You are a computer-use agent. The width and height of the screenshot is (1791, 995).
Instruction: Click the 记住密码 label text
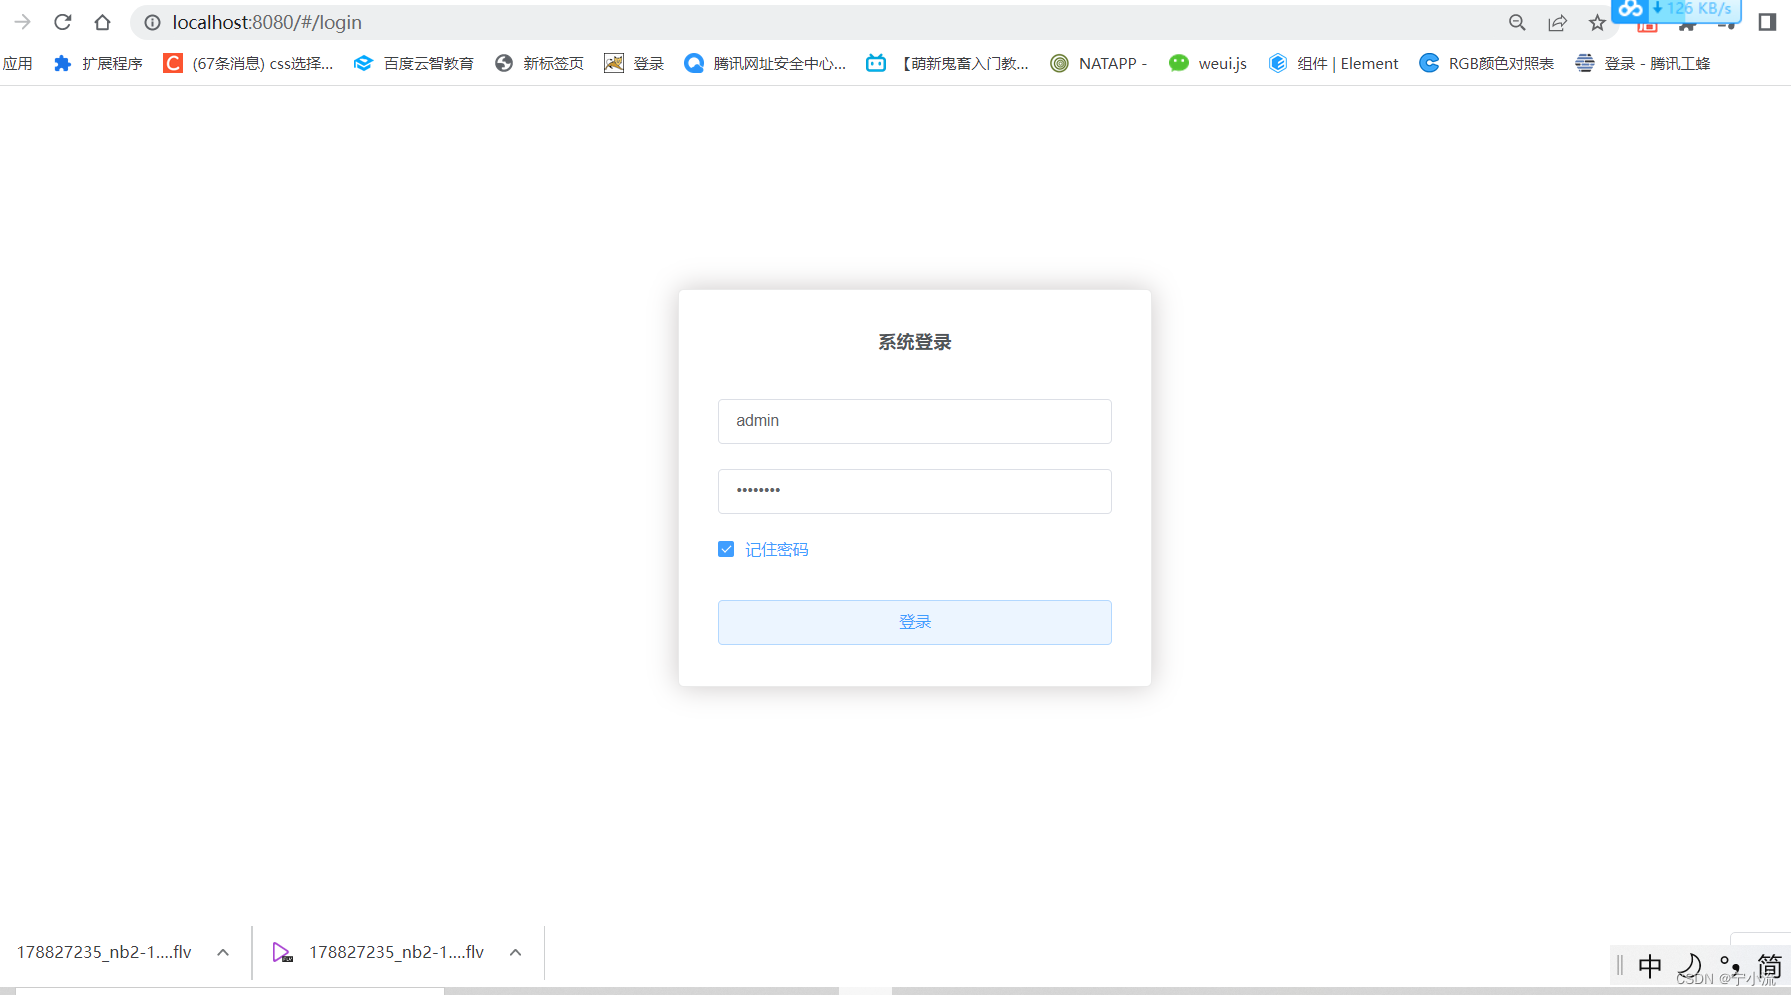[776, 549]
